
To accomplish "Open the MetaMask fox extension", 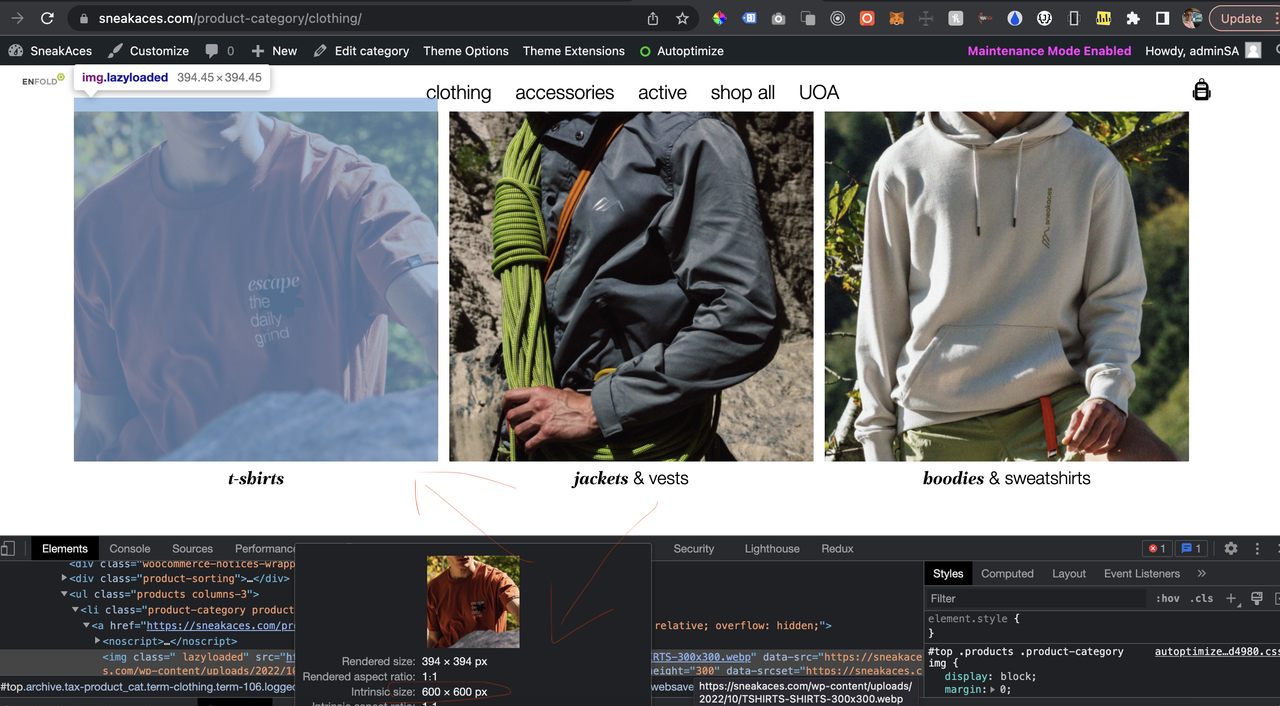I will click(897, 18).
